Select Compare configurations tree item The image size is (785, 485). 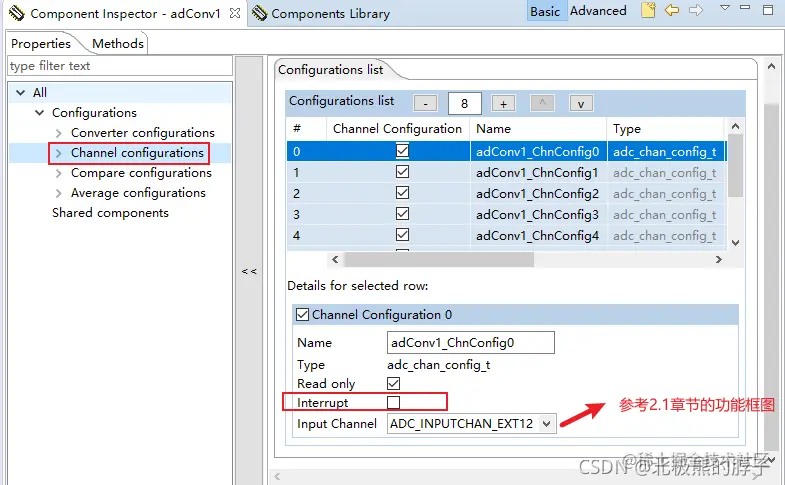(141, 173)
